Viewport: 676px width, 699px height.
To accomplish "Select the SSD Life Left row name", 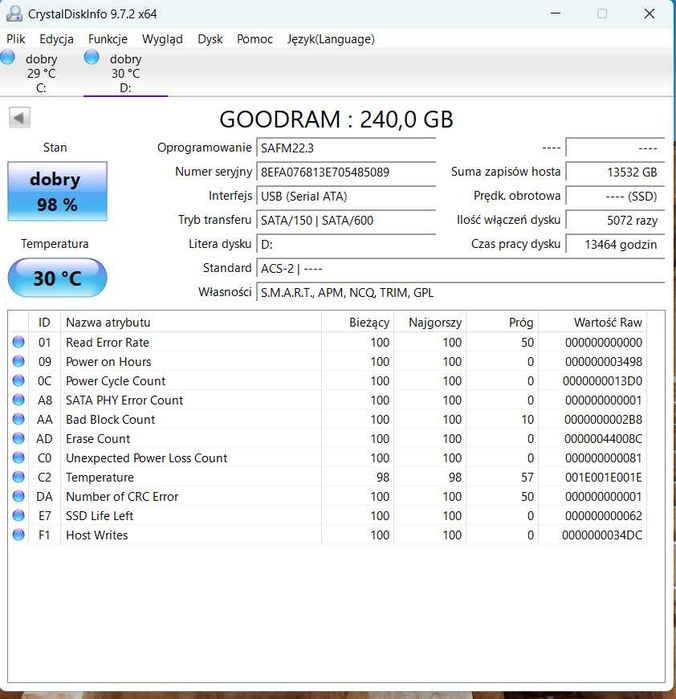I will (99, 516).
